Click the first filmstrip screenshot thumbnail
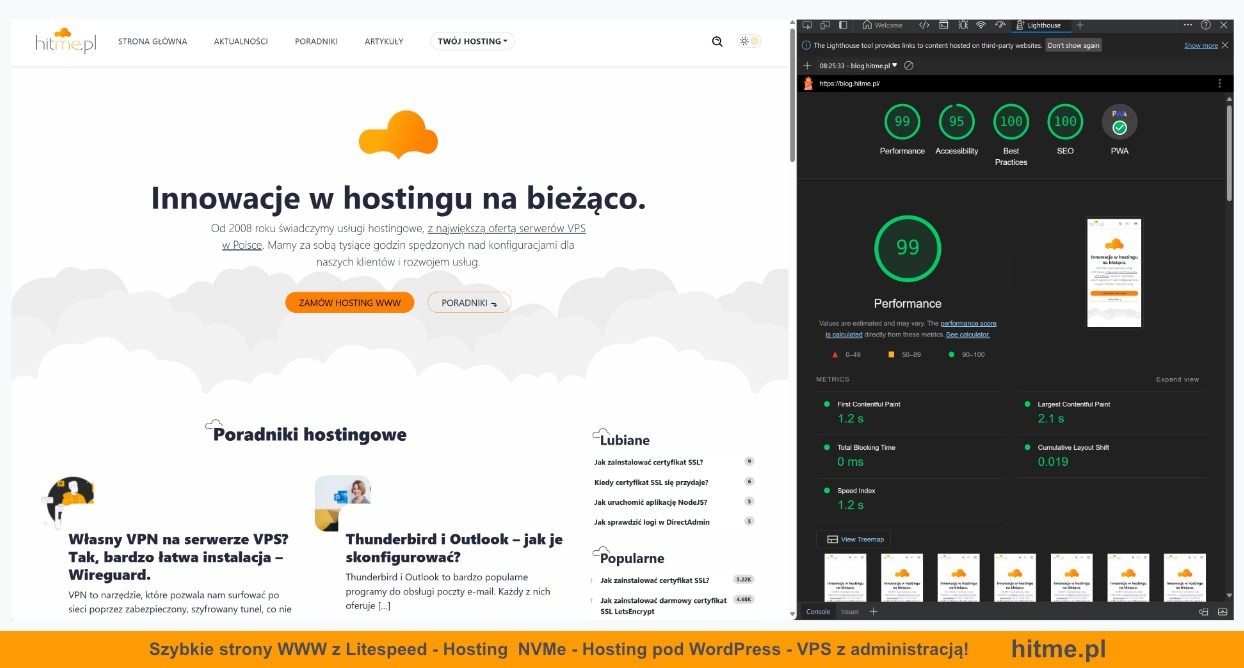Image resolution: width=1244 pixels, height=668 pixels. (x=845, y=577)
